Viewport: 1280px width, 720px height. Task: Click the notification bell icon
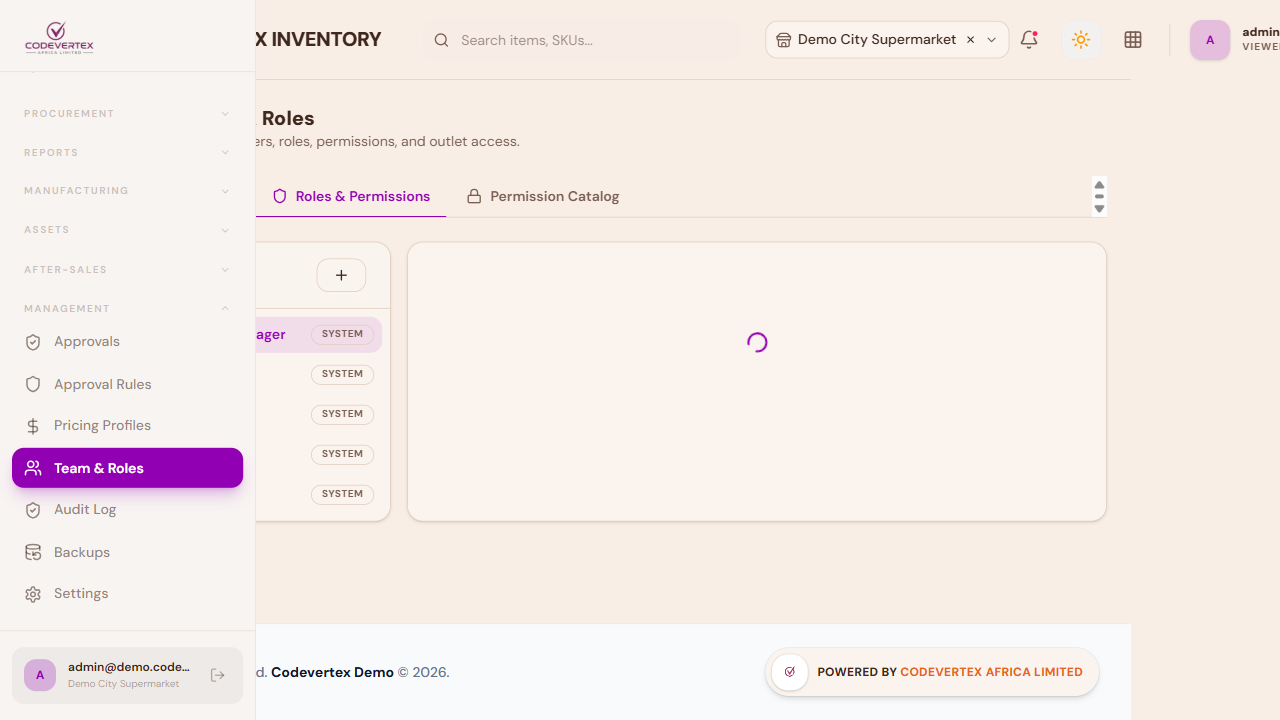(1029, 40)
